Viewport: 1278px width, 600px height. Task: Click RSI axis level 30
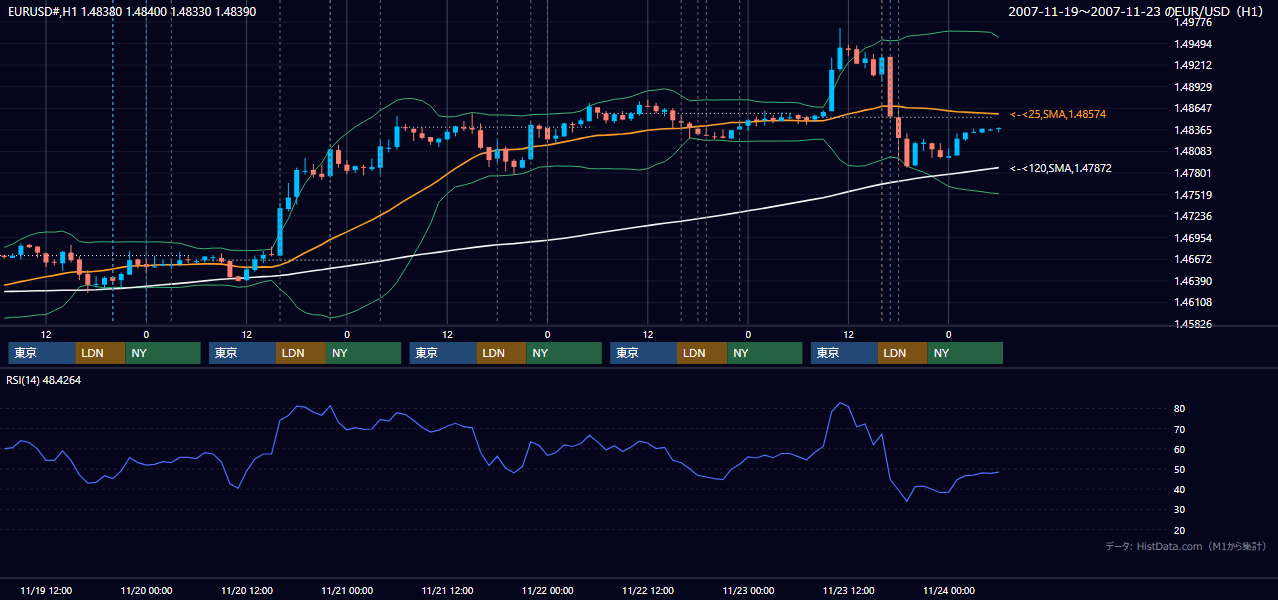[1180, 510]
